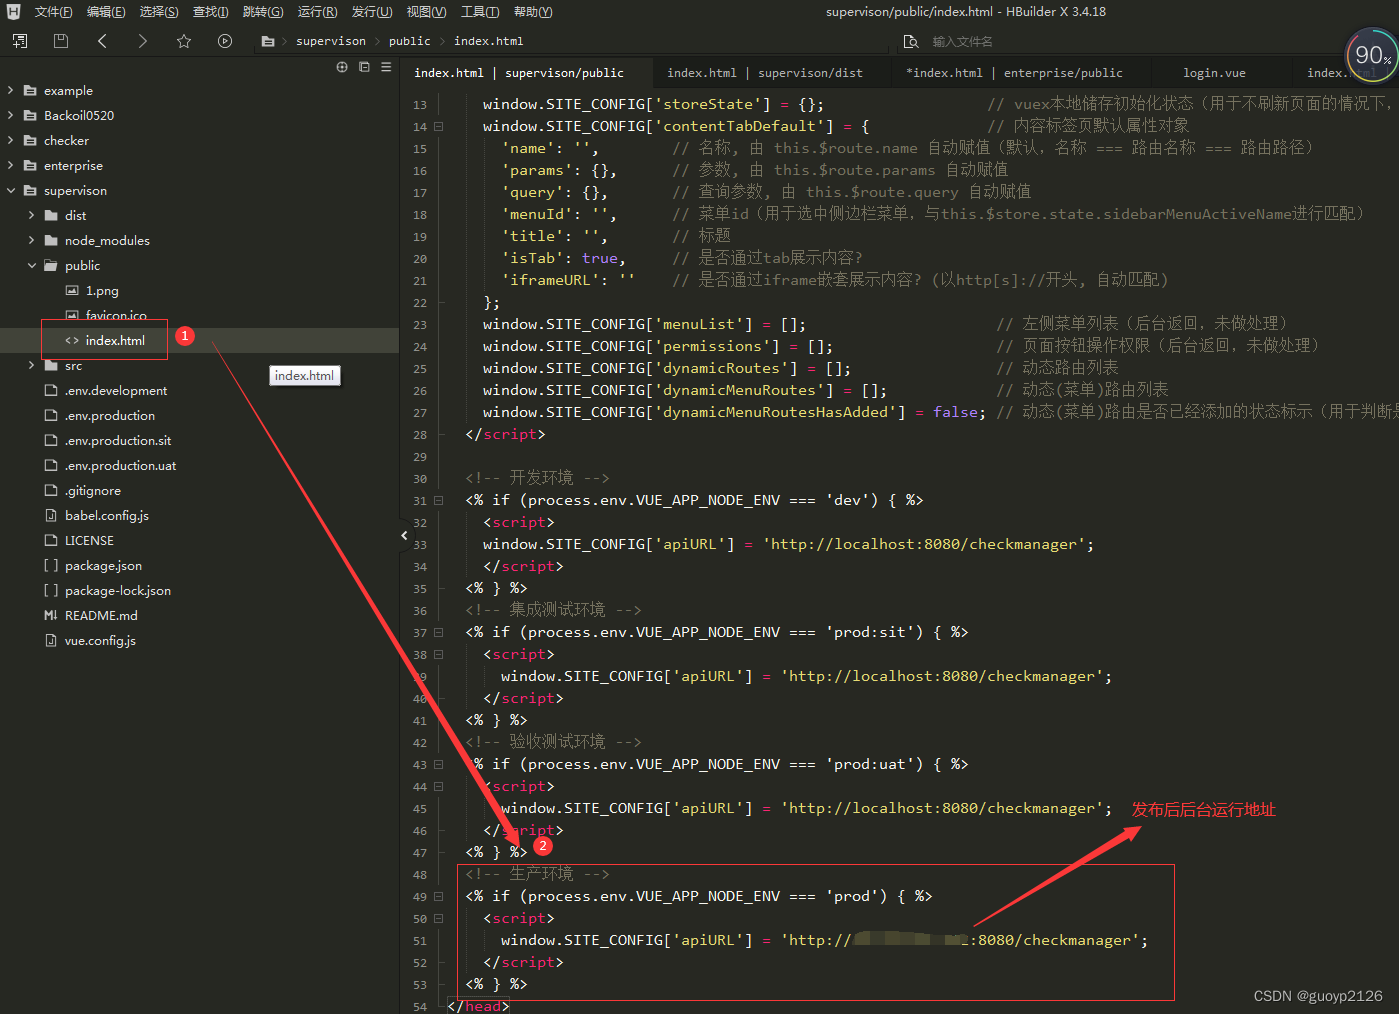Collapse the supervison project
Screen dimensions: 1399x1014
tap(11, 190)
